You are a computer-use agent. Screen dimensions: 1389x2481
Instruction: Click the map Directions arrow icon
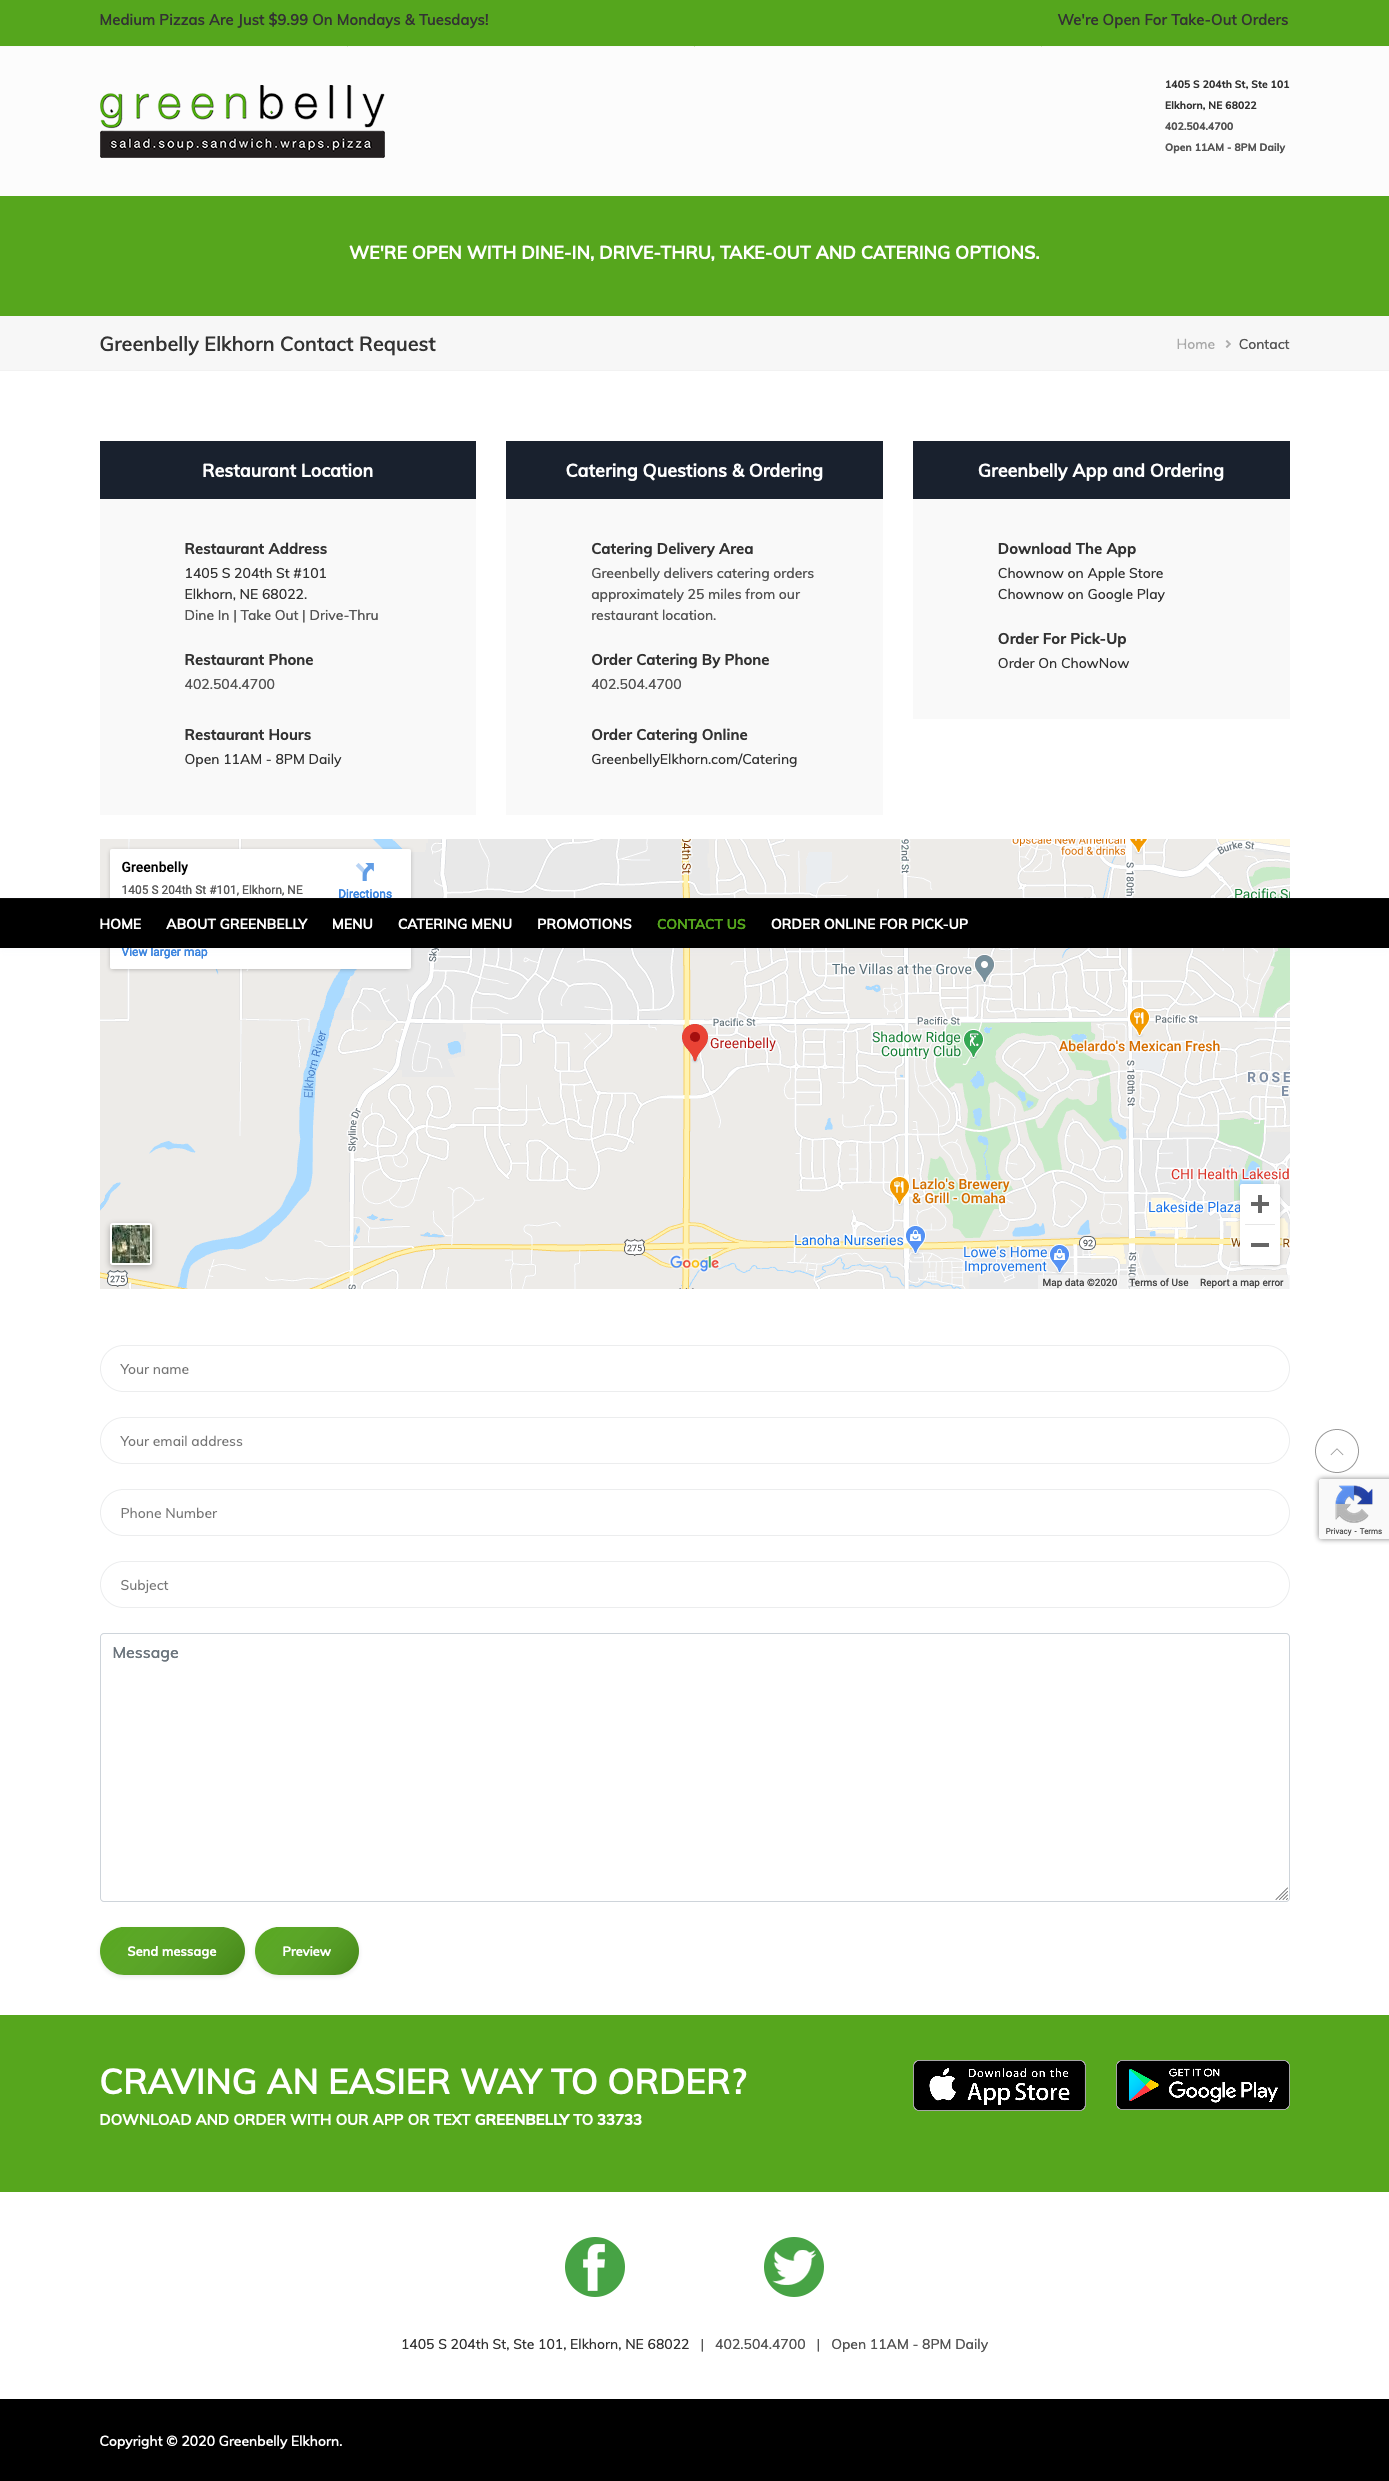point(365,872)
